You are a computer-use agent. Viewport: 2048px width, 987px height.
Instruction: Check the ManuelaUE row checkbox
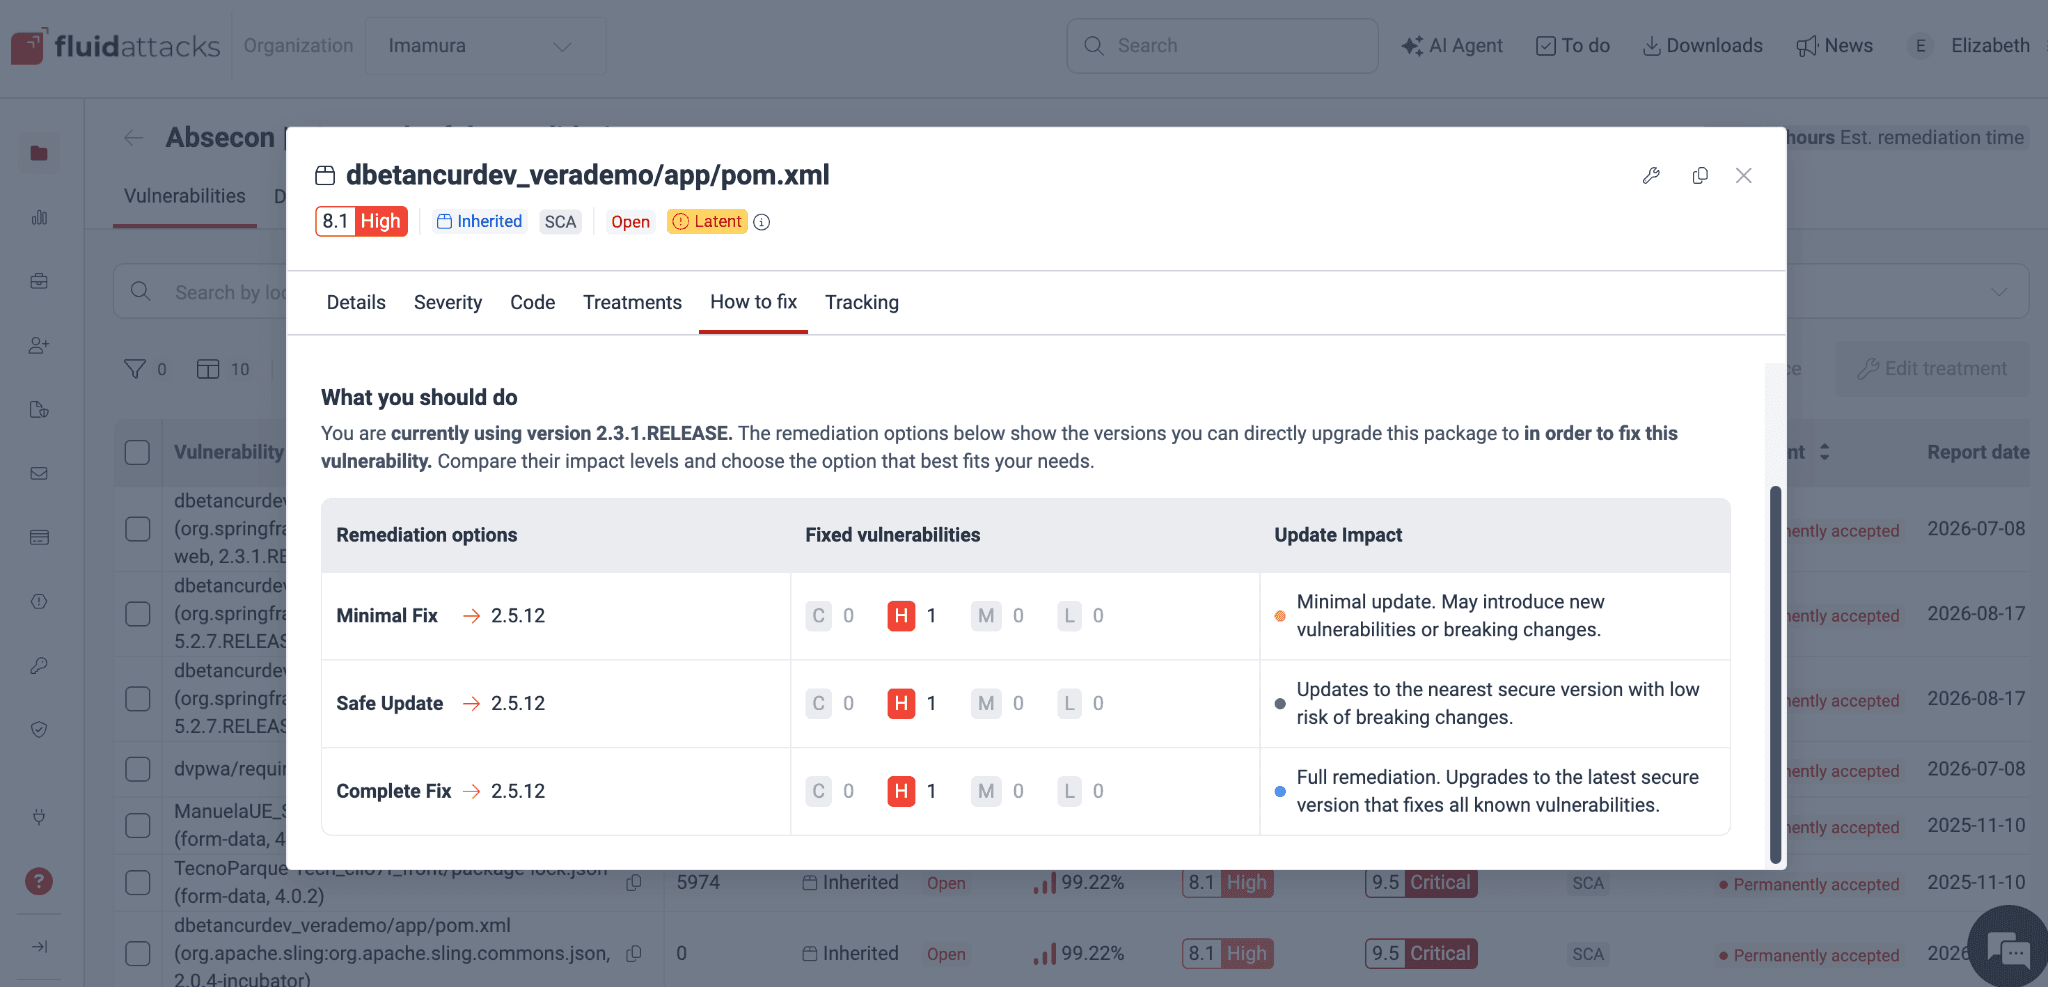tap(137, 825)
